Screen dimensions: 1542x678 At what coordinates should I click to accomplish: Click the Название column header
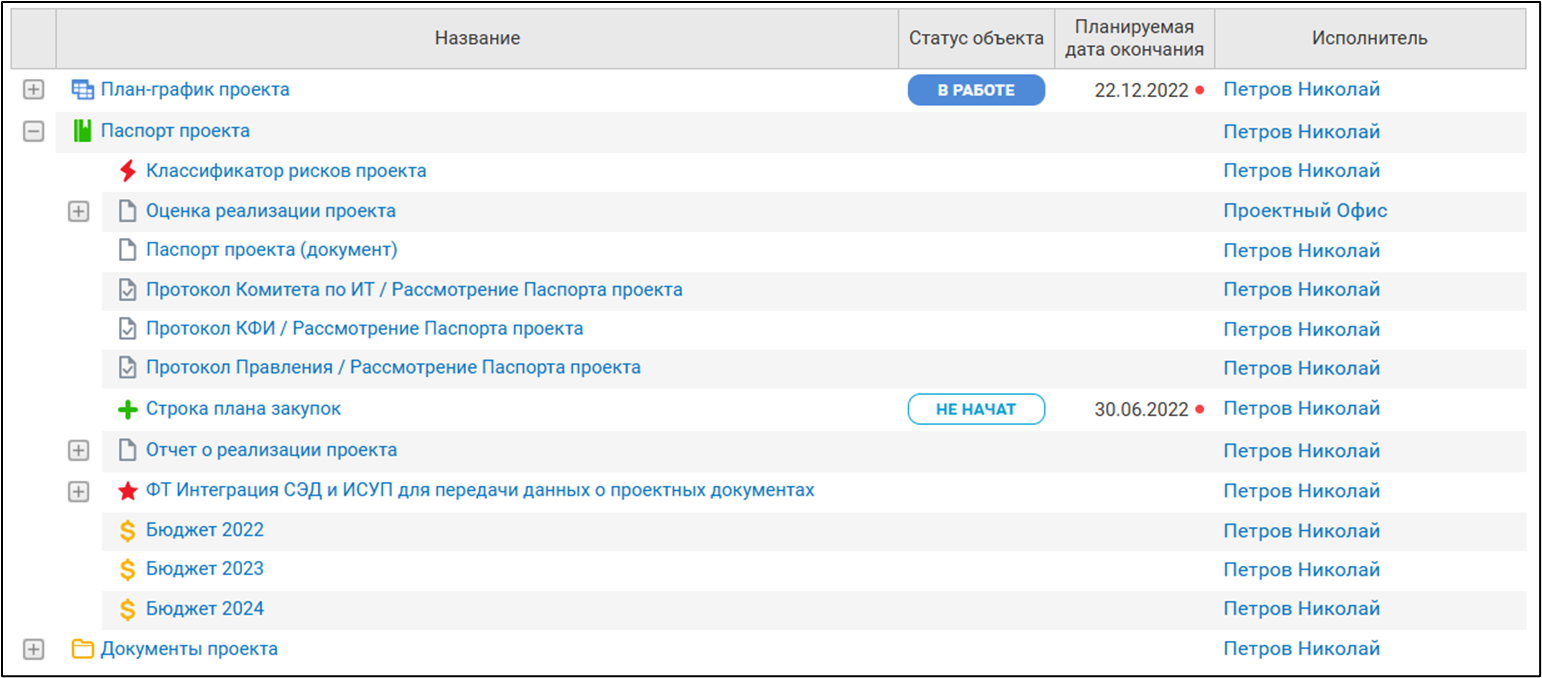coord(477,38)
